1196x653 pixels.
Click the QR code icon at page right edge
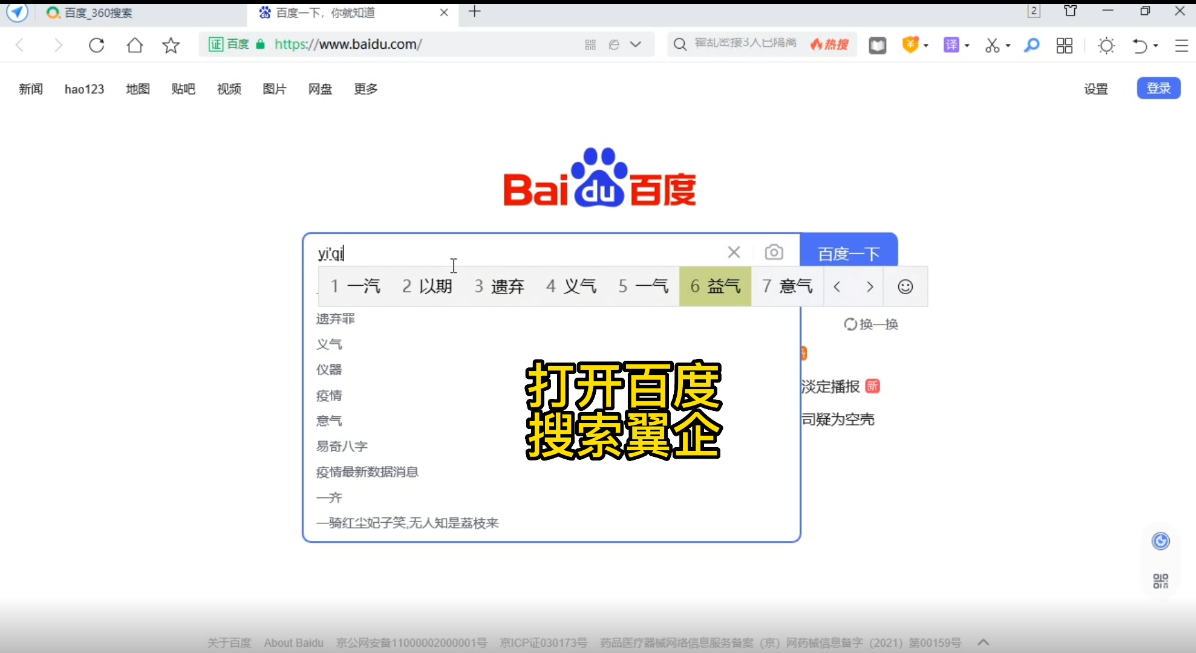tap(1161, 581)
